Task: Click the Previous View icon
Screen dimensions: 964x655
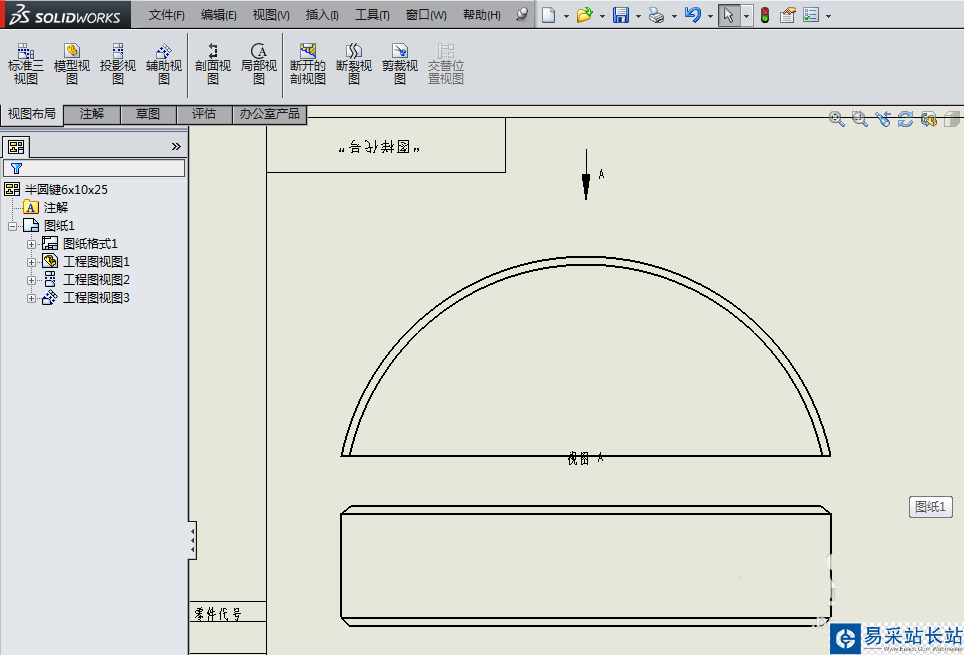Action: tap(883, 119)
